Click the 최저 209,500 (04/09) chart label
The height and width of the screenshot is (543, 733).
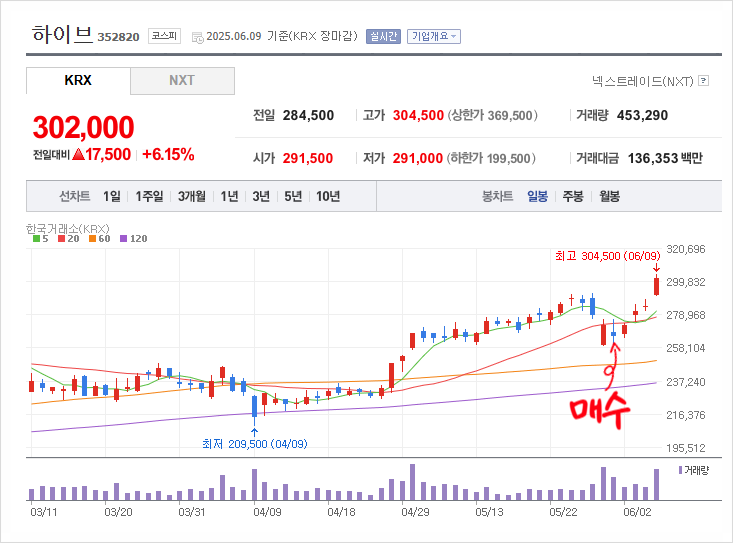coord(255,444)
